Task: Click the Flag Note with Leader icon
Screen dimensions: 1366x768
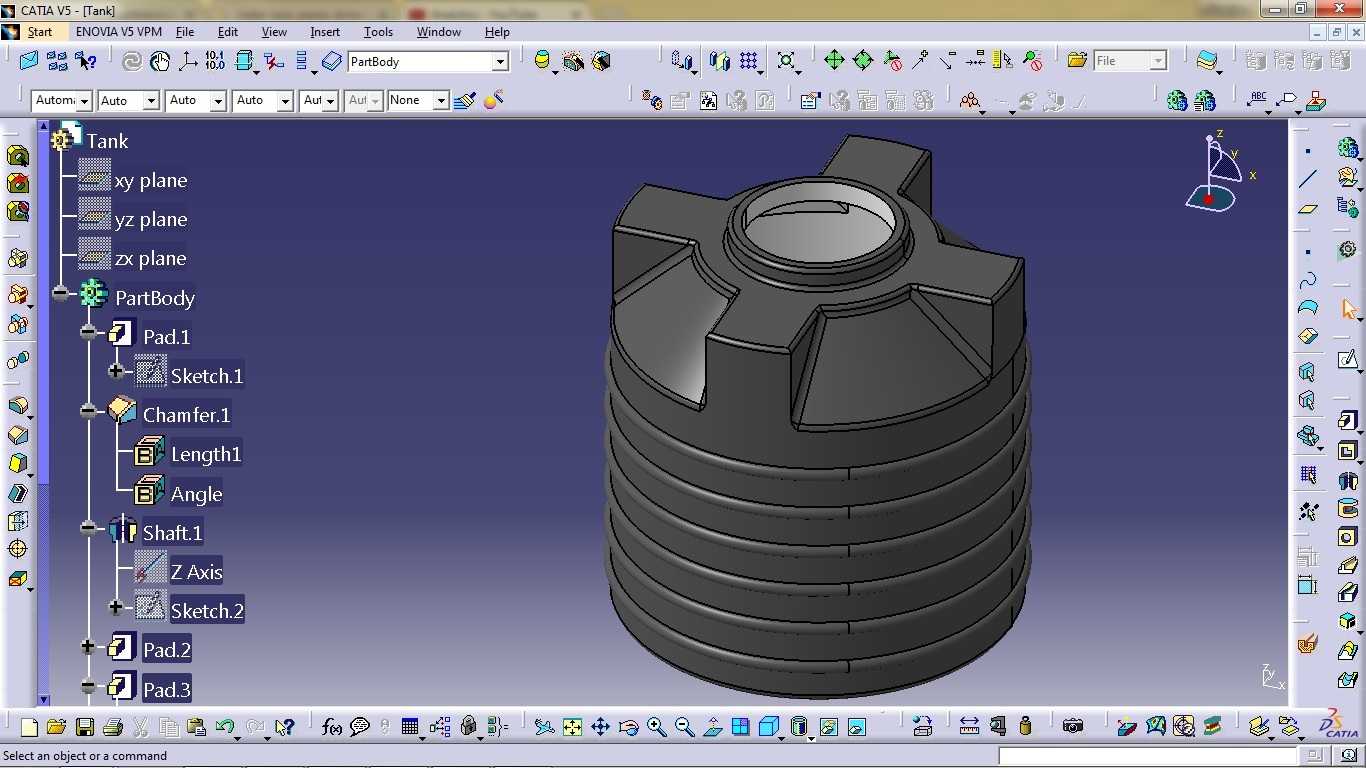Action: pyautogui.click(x=1289, y=100)
